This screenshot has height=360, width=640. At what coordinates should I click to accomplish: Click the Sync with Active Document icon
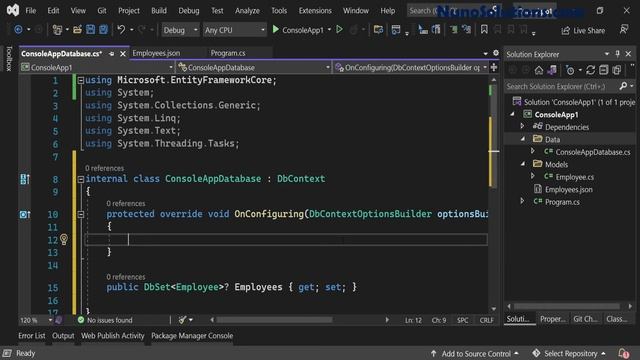click(590, 70)
